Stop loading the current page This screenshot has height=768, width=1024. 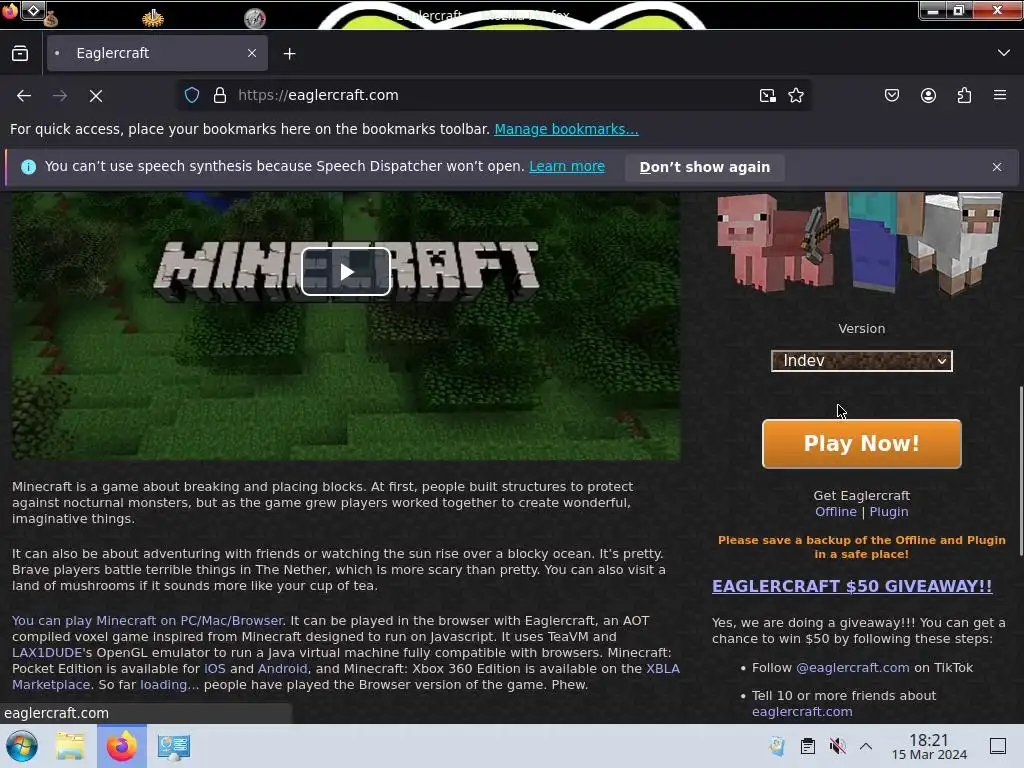(96, 95)
